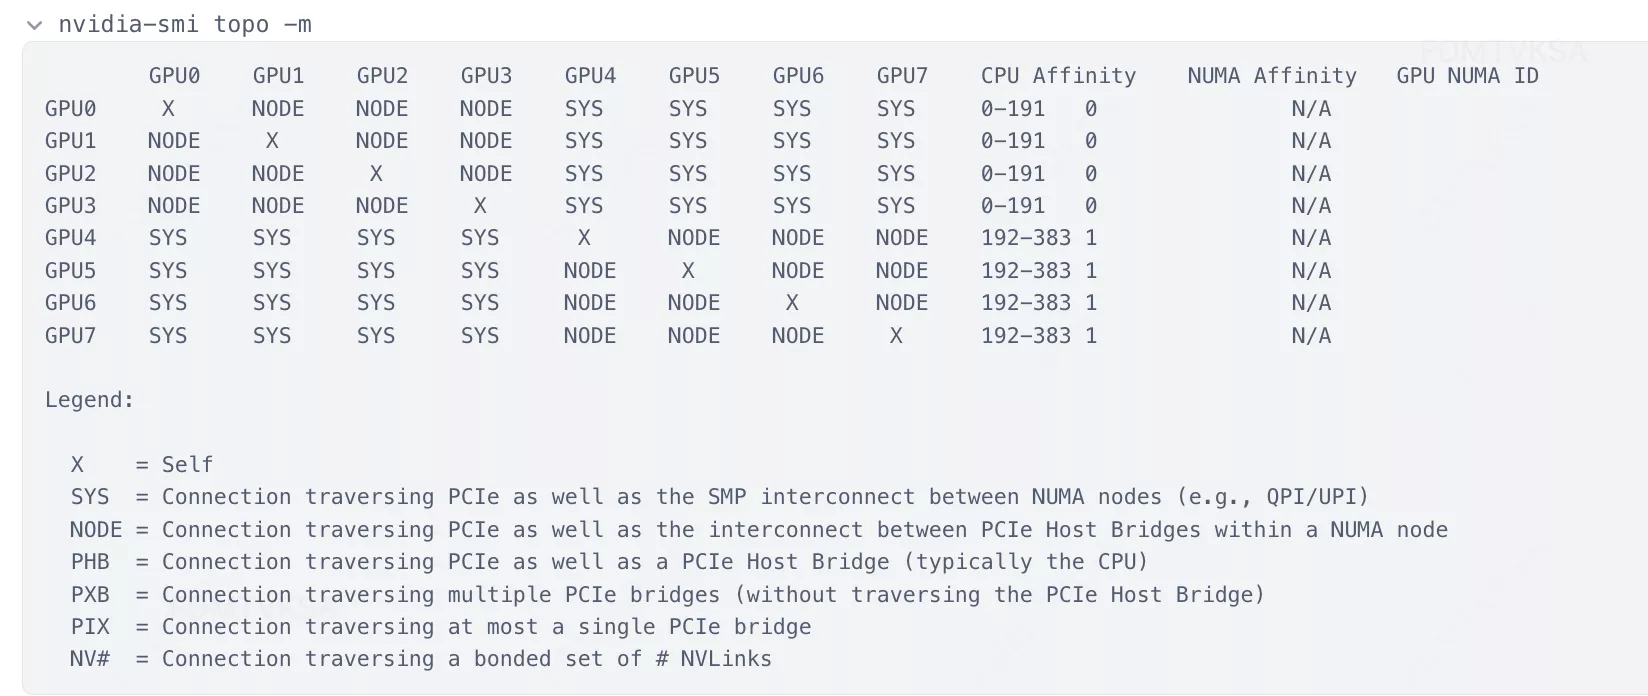
Task: Select the NUMA Affinity column header
Action: (x=1272, y=76)
